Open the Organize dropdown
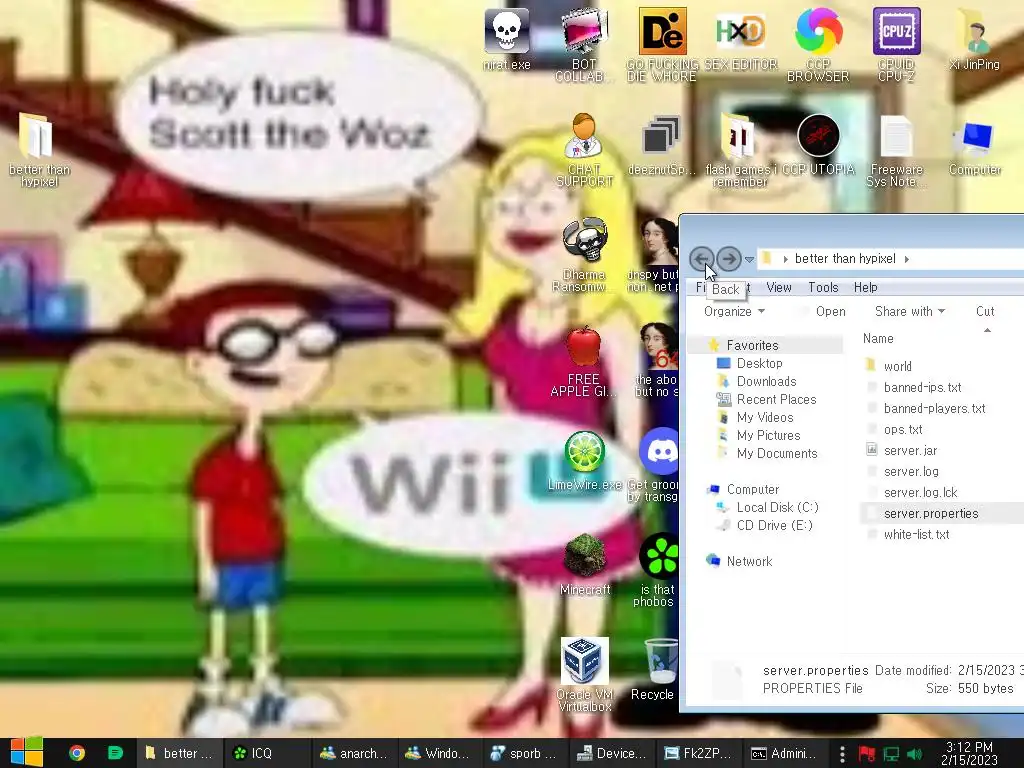The height and width of the screenshot is (768, 1024). (734, 312)
